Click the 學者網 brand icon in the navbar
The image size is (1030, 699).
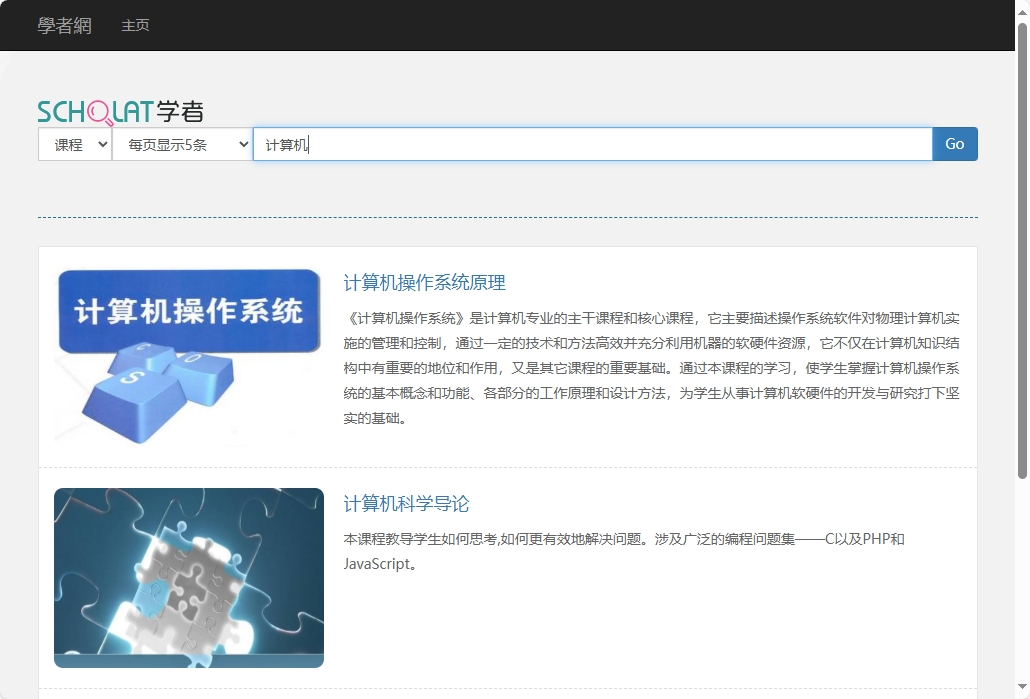coord(64,25)
